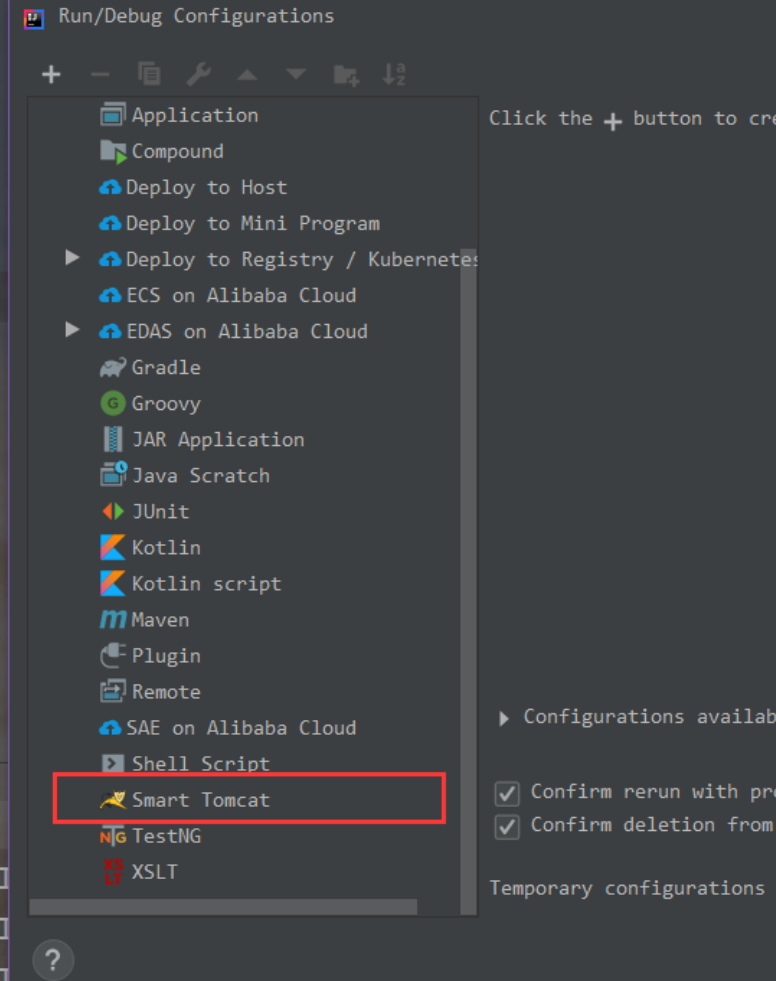Select XSLT configuration type

(155, 872)
